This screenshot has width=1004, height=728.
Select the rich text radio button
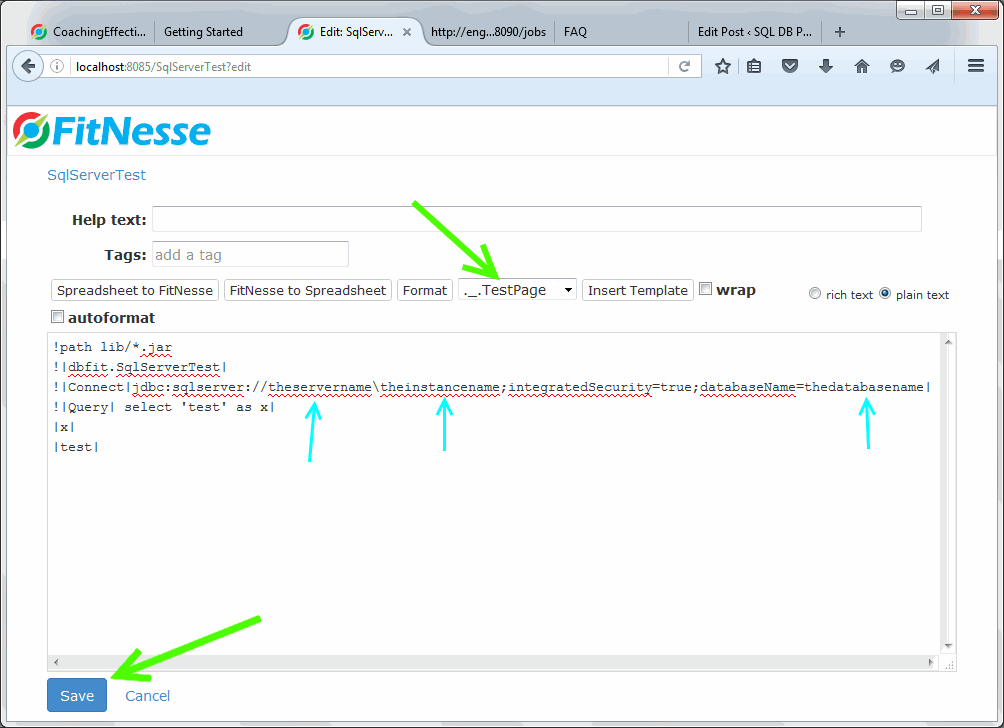[x=815, y=294]
